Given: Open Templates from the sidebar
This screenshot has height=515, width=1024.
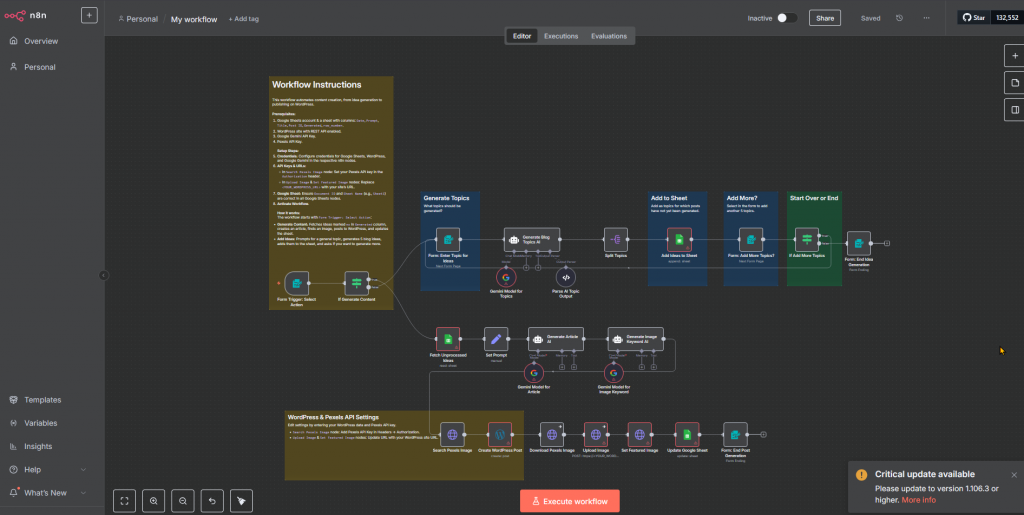Looking at the screenshot, I should pos(42,400).
